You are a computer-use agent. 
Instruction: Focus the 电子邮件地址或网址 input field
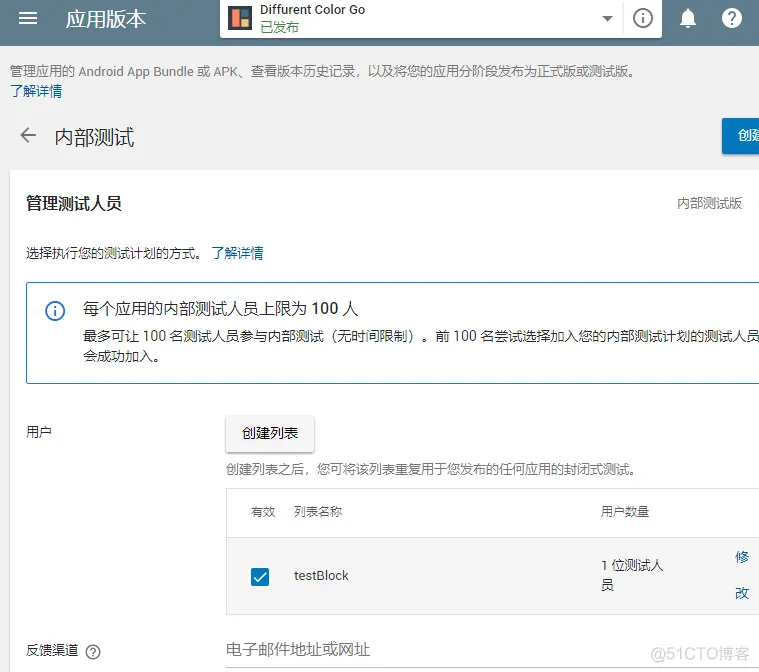click(x=492, y=650)
